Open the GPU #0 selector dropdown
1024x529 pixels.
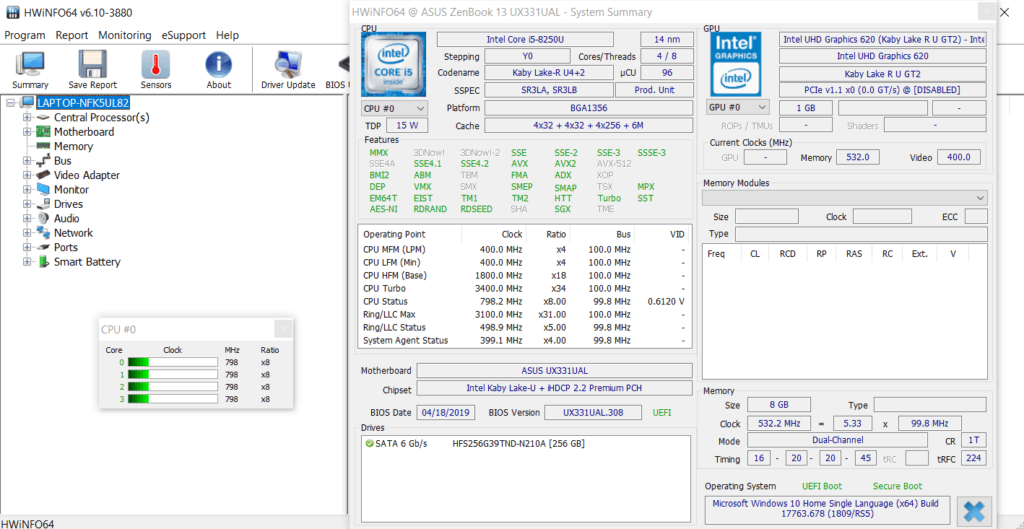pyautogui.click(x=738, y=107)
